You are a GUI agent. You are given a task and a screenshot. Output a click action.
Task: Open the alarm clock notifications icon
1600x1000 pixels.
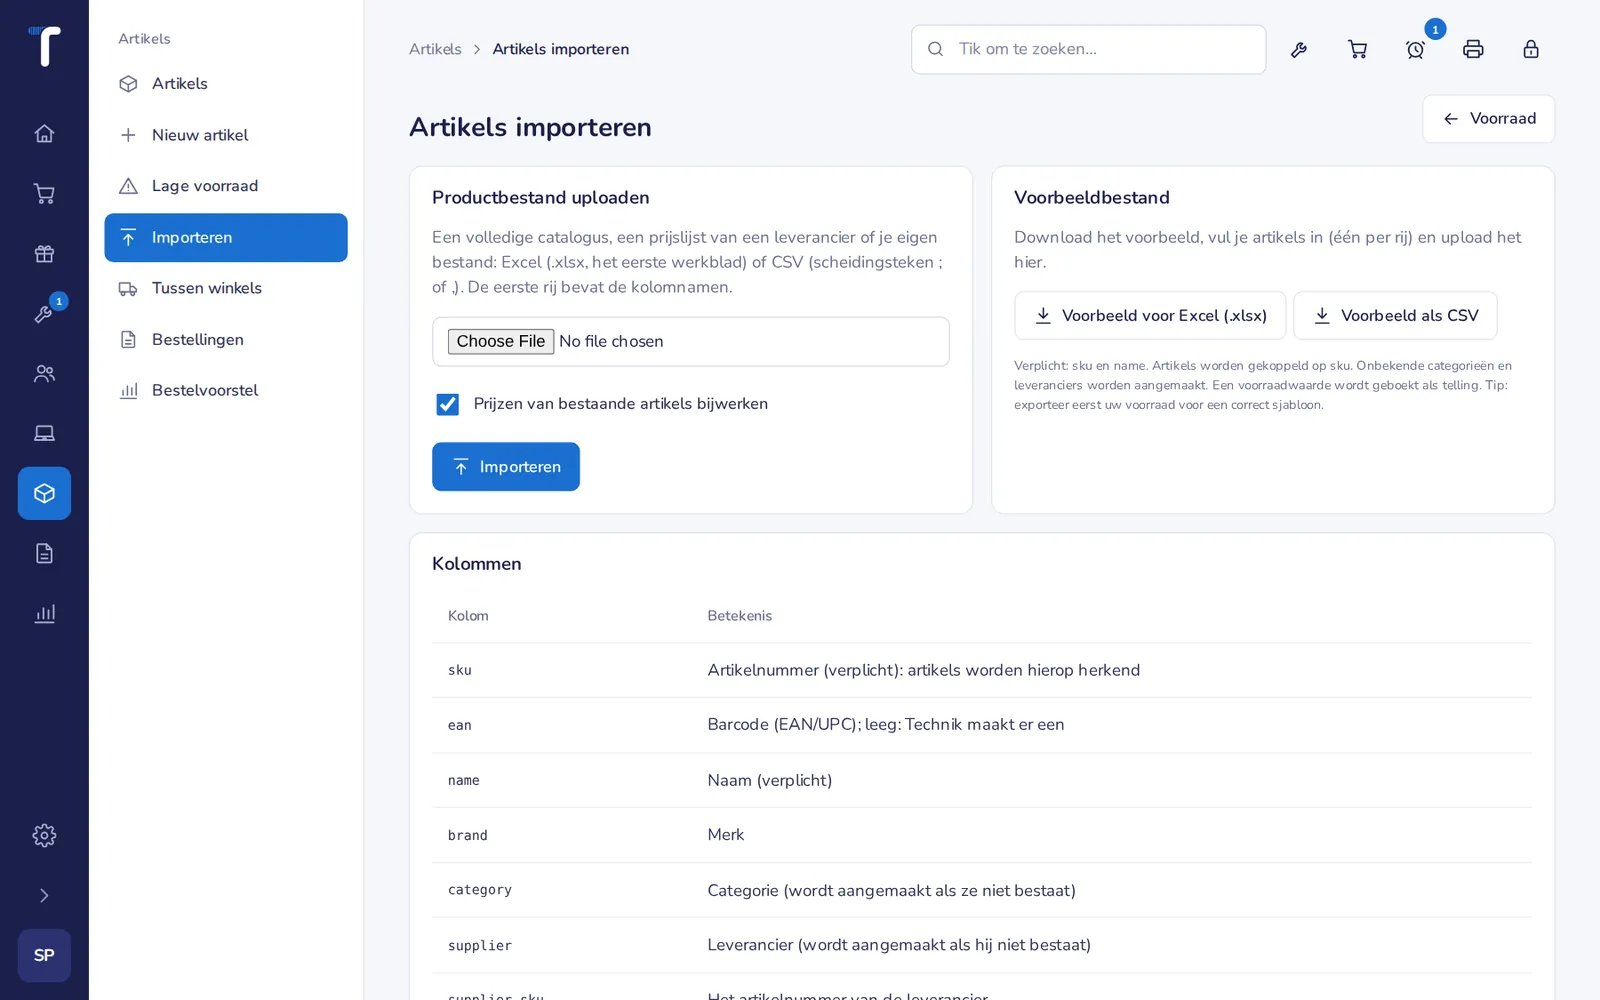[x=1415, y=49]
